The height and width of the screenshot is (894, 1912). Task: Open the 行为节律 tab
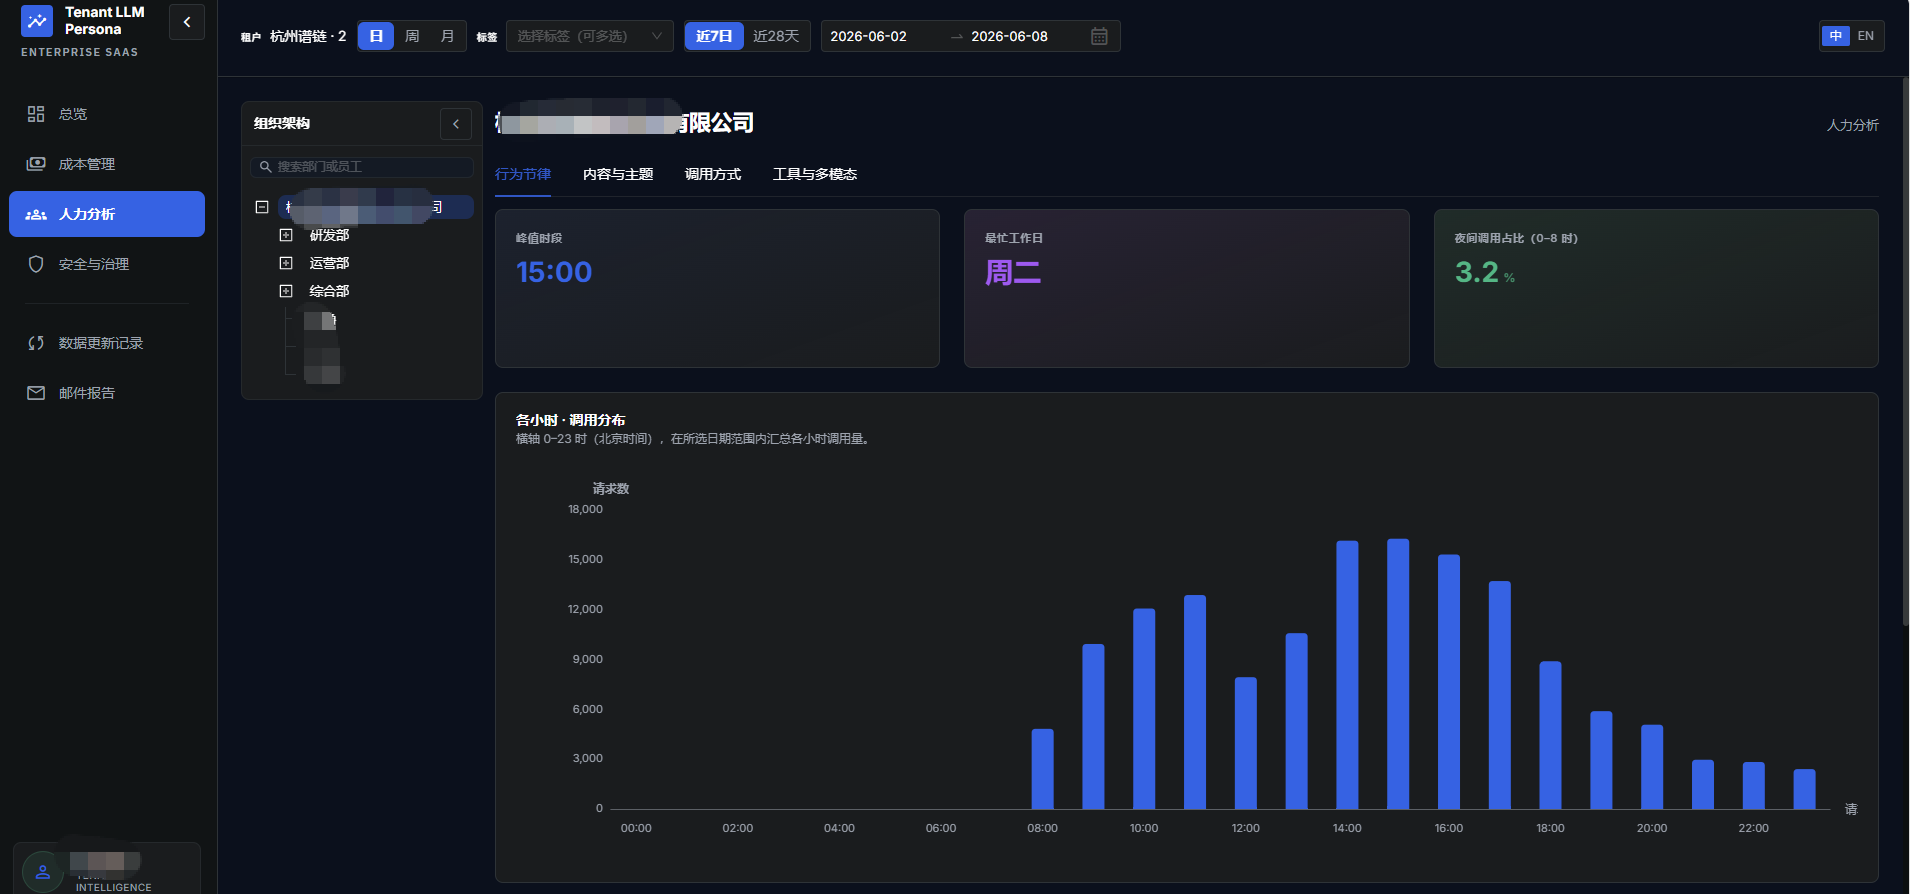523,174
